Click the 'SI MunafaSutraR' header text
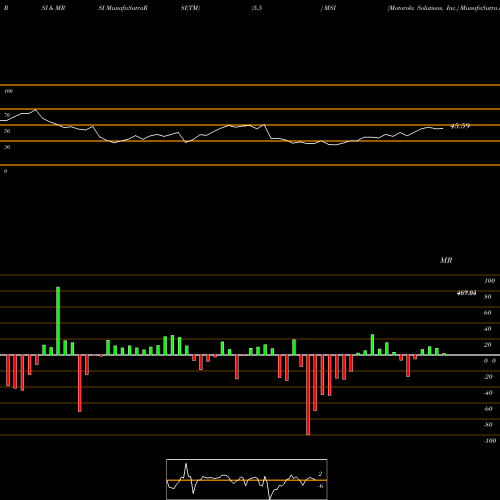The width and height of the screenshot is (500, 500). 123,8
